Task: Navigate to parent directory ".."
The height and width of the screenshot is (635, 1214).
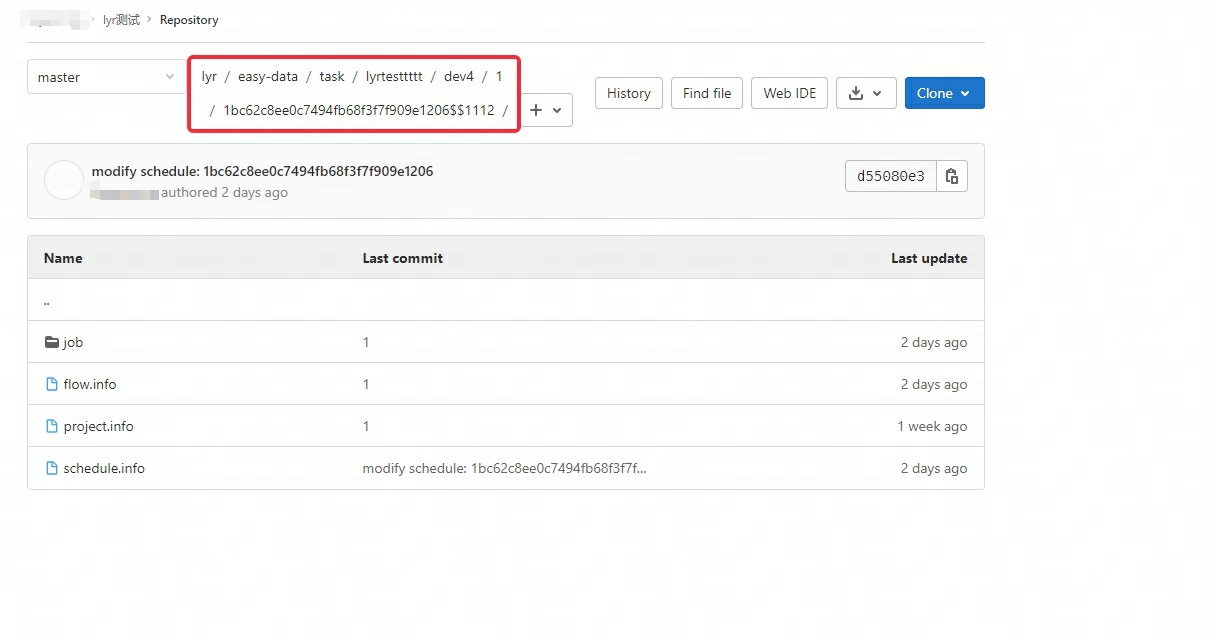Action: [47, 300]
